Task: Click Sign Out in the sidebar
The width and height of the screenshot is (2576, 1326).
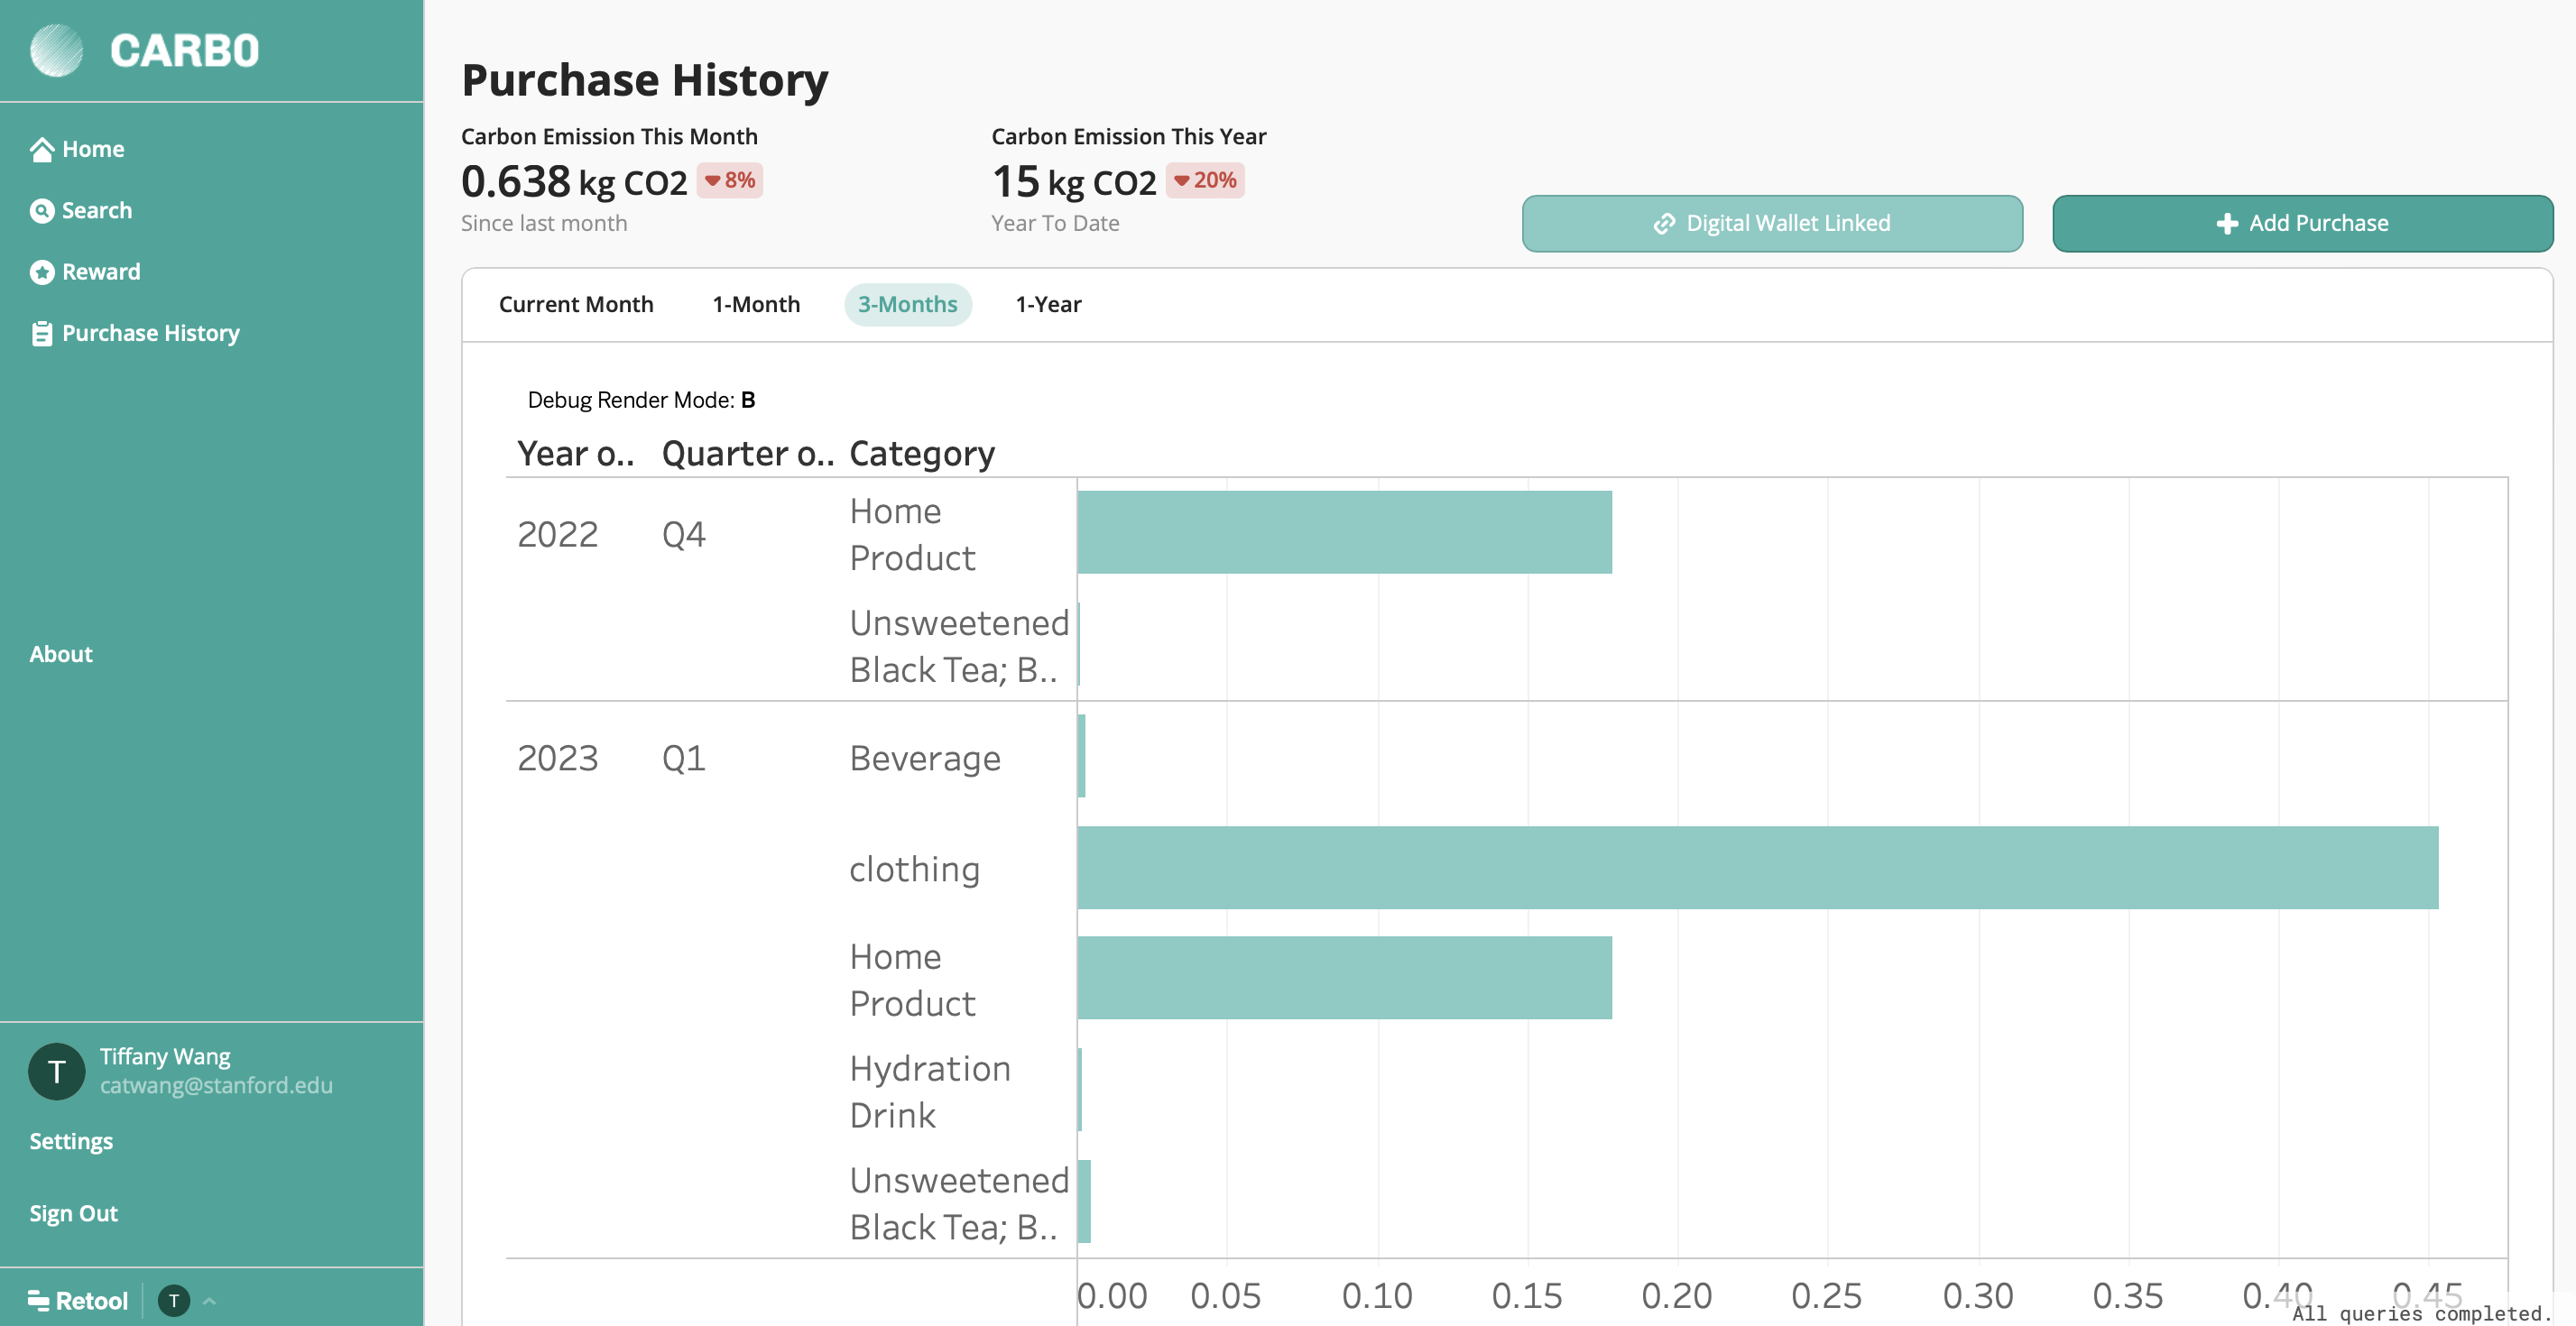Action: [73, 1213]
